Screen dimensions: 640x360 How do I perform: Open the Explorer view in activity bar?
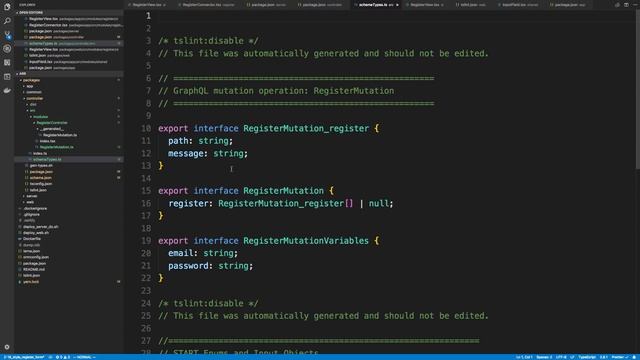point(7,7)
